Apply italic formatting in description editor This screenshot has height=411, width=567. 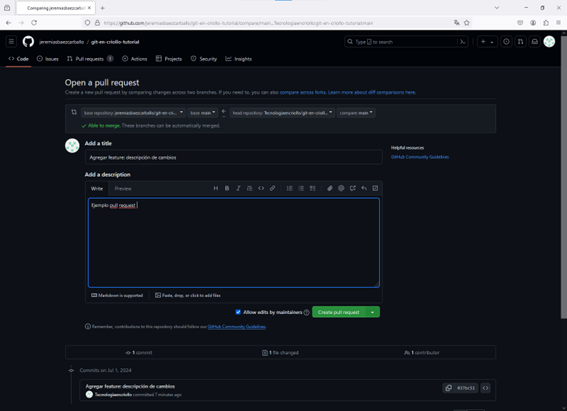238,188
